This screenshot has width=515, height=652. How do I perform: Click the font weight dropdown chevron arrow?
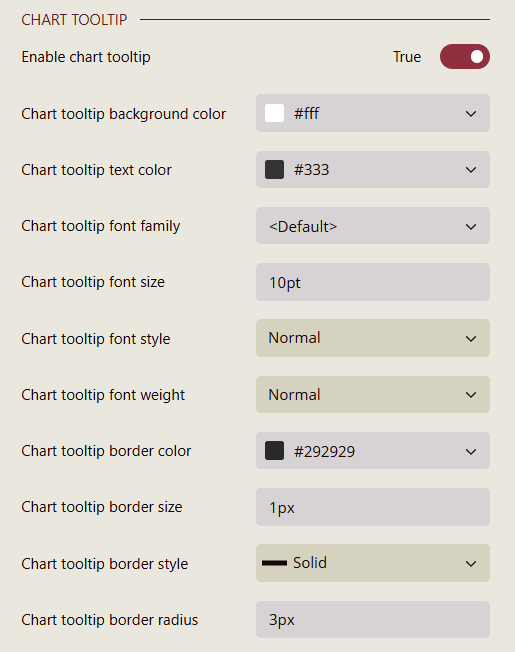coord(471,395)
